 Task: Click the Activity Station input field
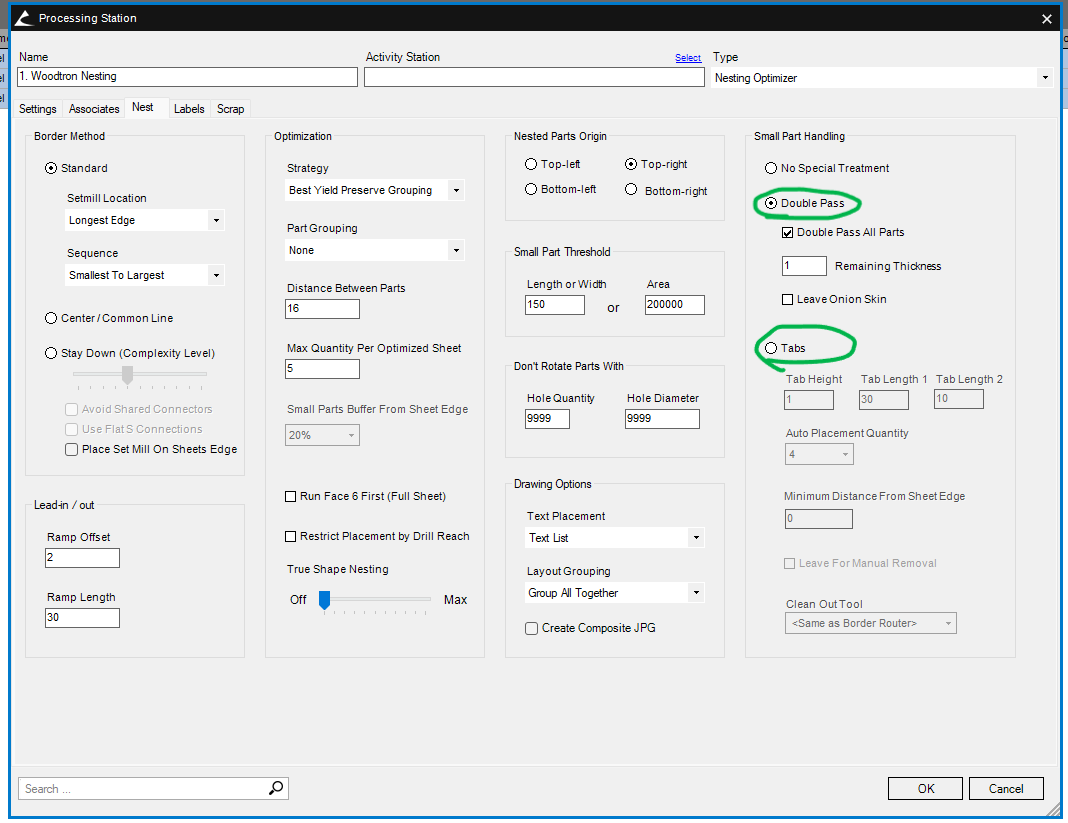point(534,77)
